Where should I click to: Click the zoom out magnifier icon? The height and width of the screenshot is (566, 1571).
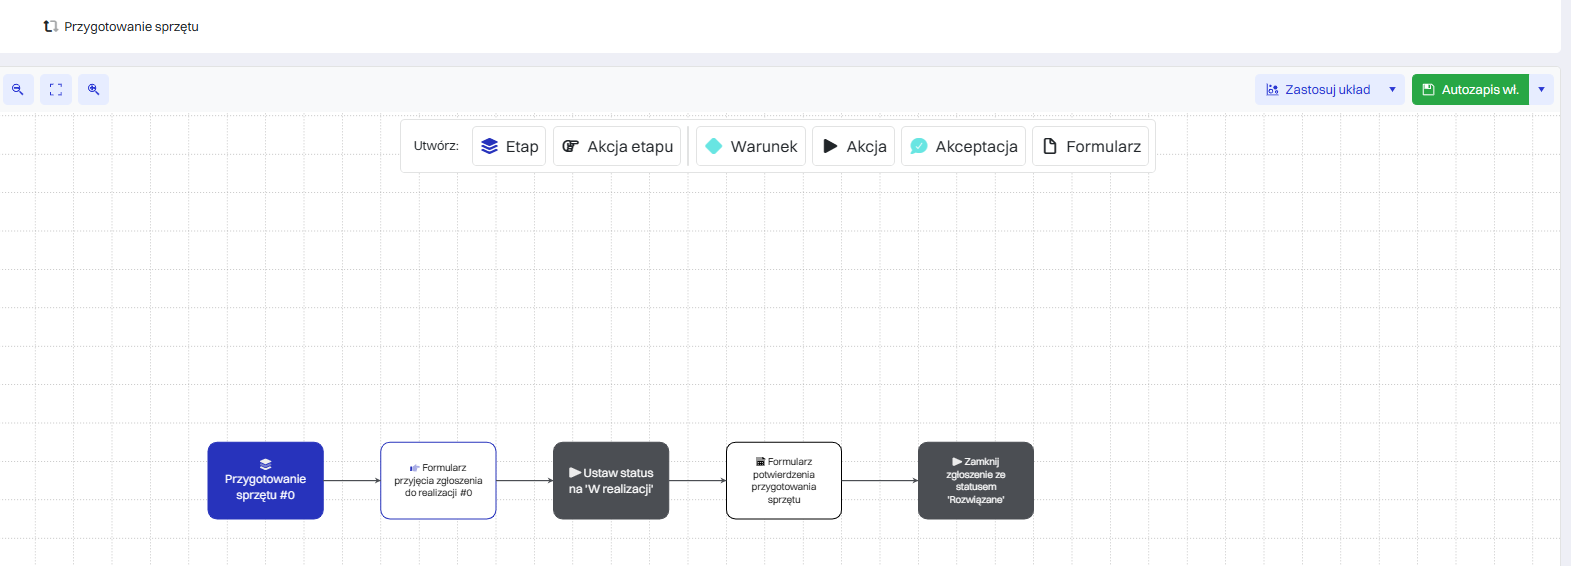[18, 89]
